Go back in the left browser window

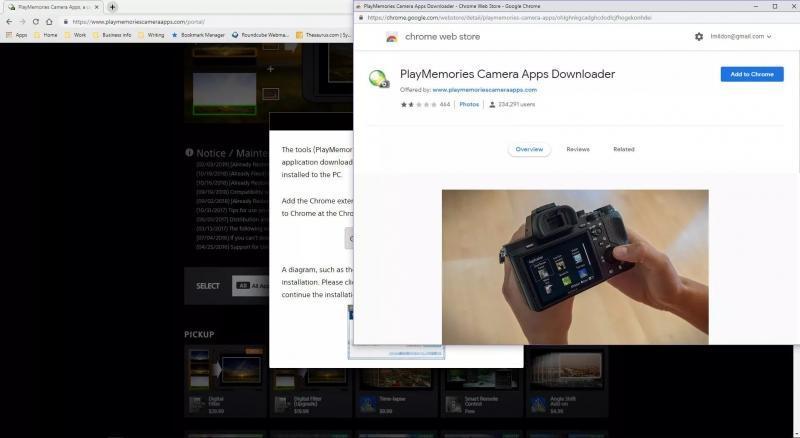point(9,21)
